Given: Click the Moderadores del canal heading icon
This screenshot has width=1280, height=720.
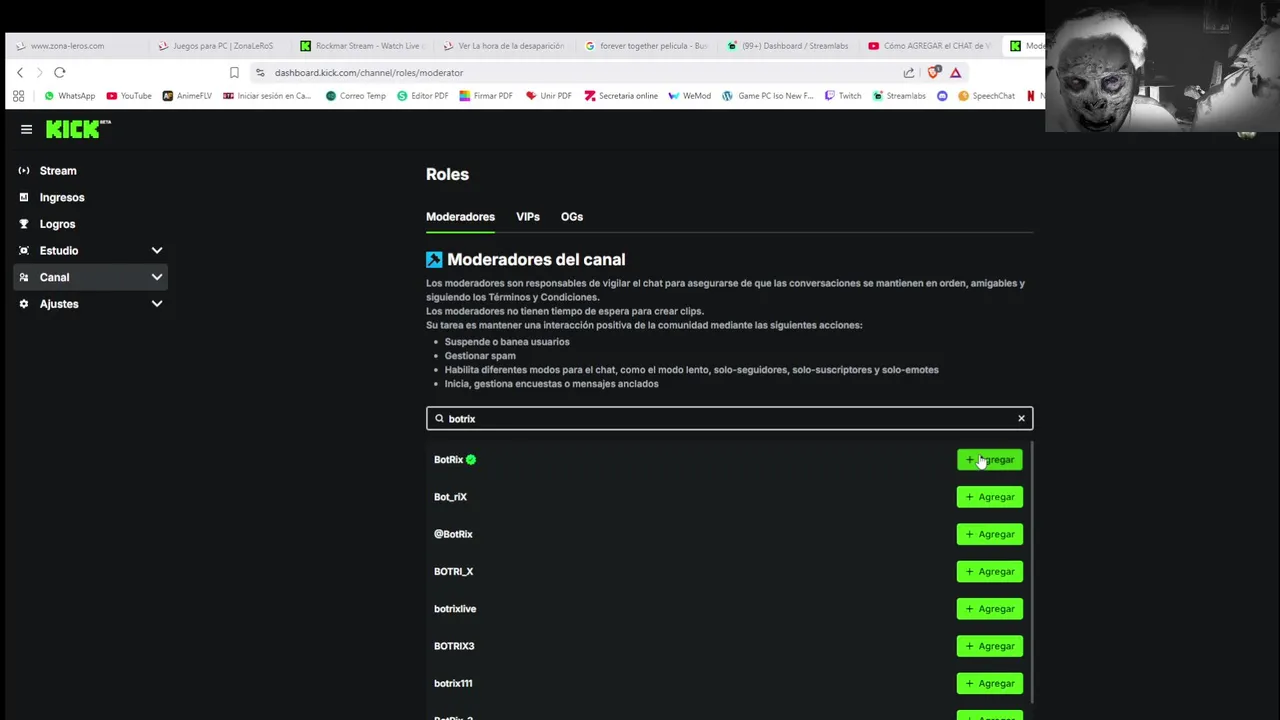Looking at the screenshot, I should (x=434, y=260).
